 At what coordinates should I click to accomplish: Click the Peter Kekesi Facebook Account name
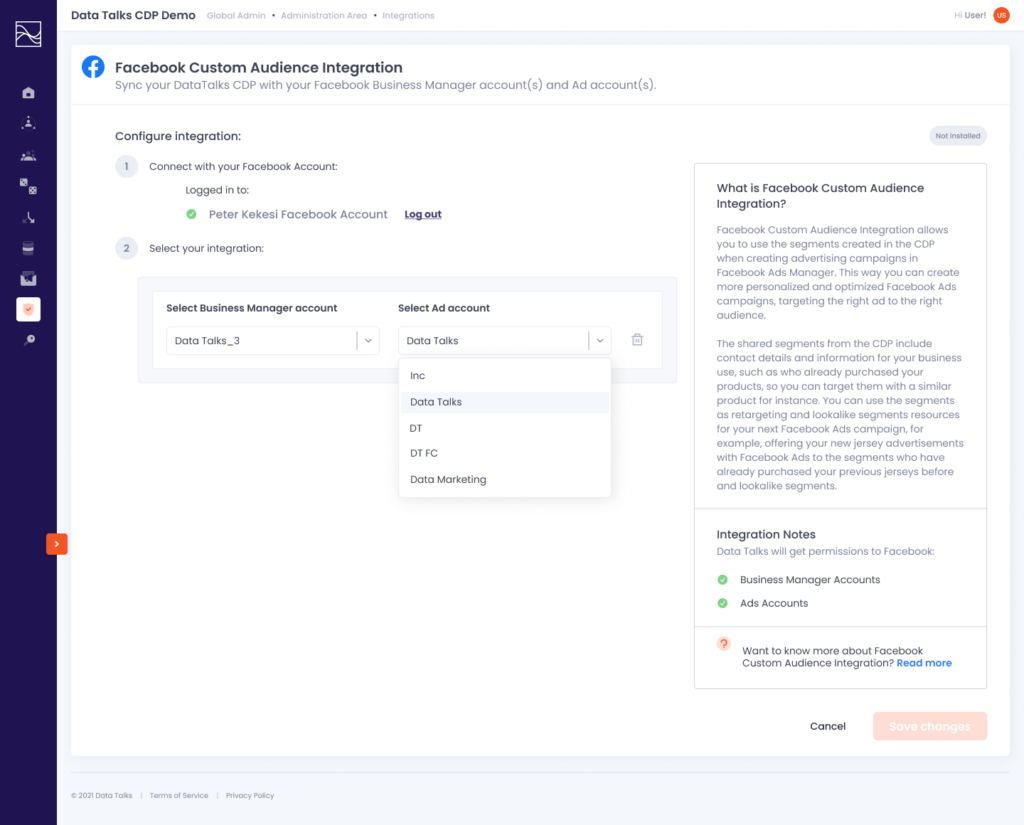click(x=298, y=214)
